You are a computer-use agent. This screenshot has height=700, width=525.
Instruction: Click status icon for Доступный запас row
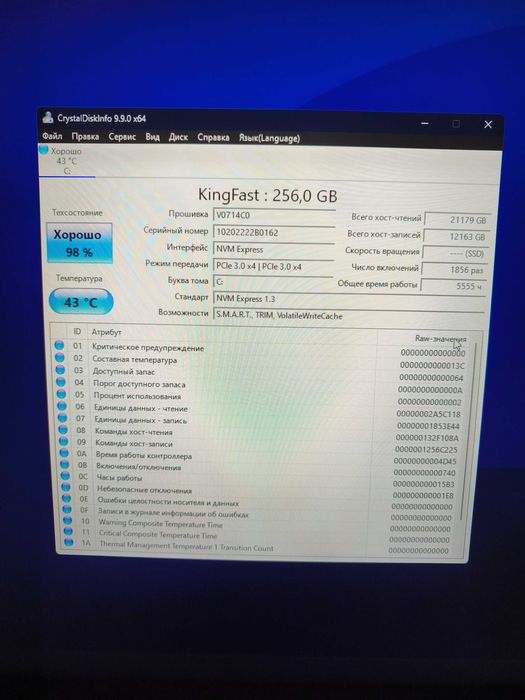tap(60, 370)
